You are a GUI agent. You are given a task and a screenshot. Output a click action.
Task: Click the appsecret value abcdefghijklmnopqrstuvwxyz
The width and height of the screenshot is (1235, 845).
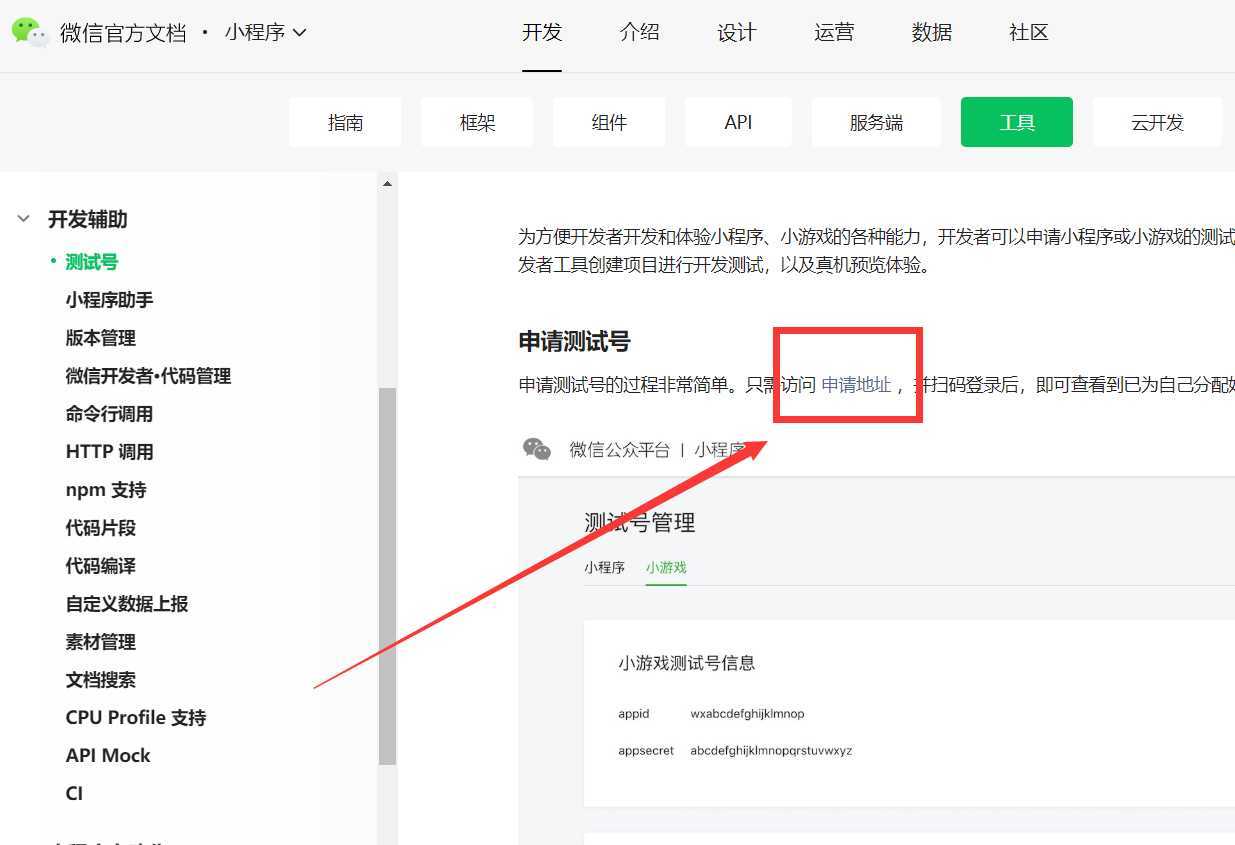(x=771, y=750)
